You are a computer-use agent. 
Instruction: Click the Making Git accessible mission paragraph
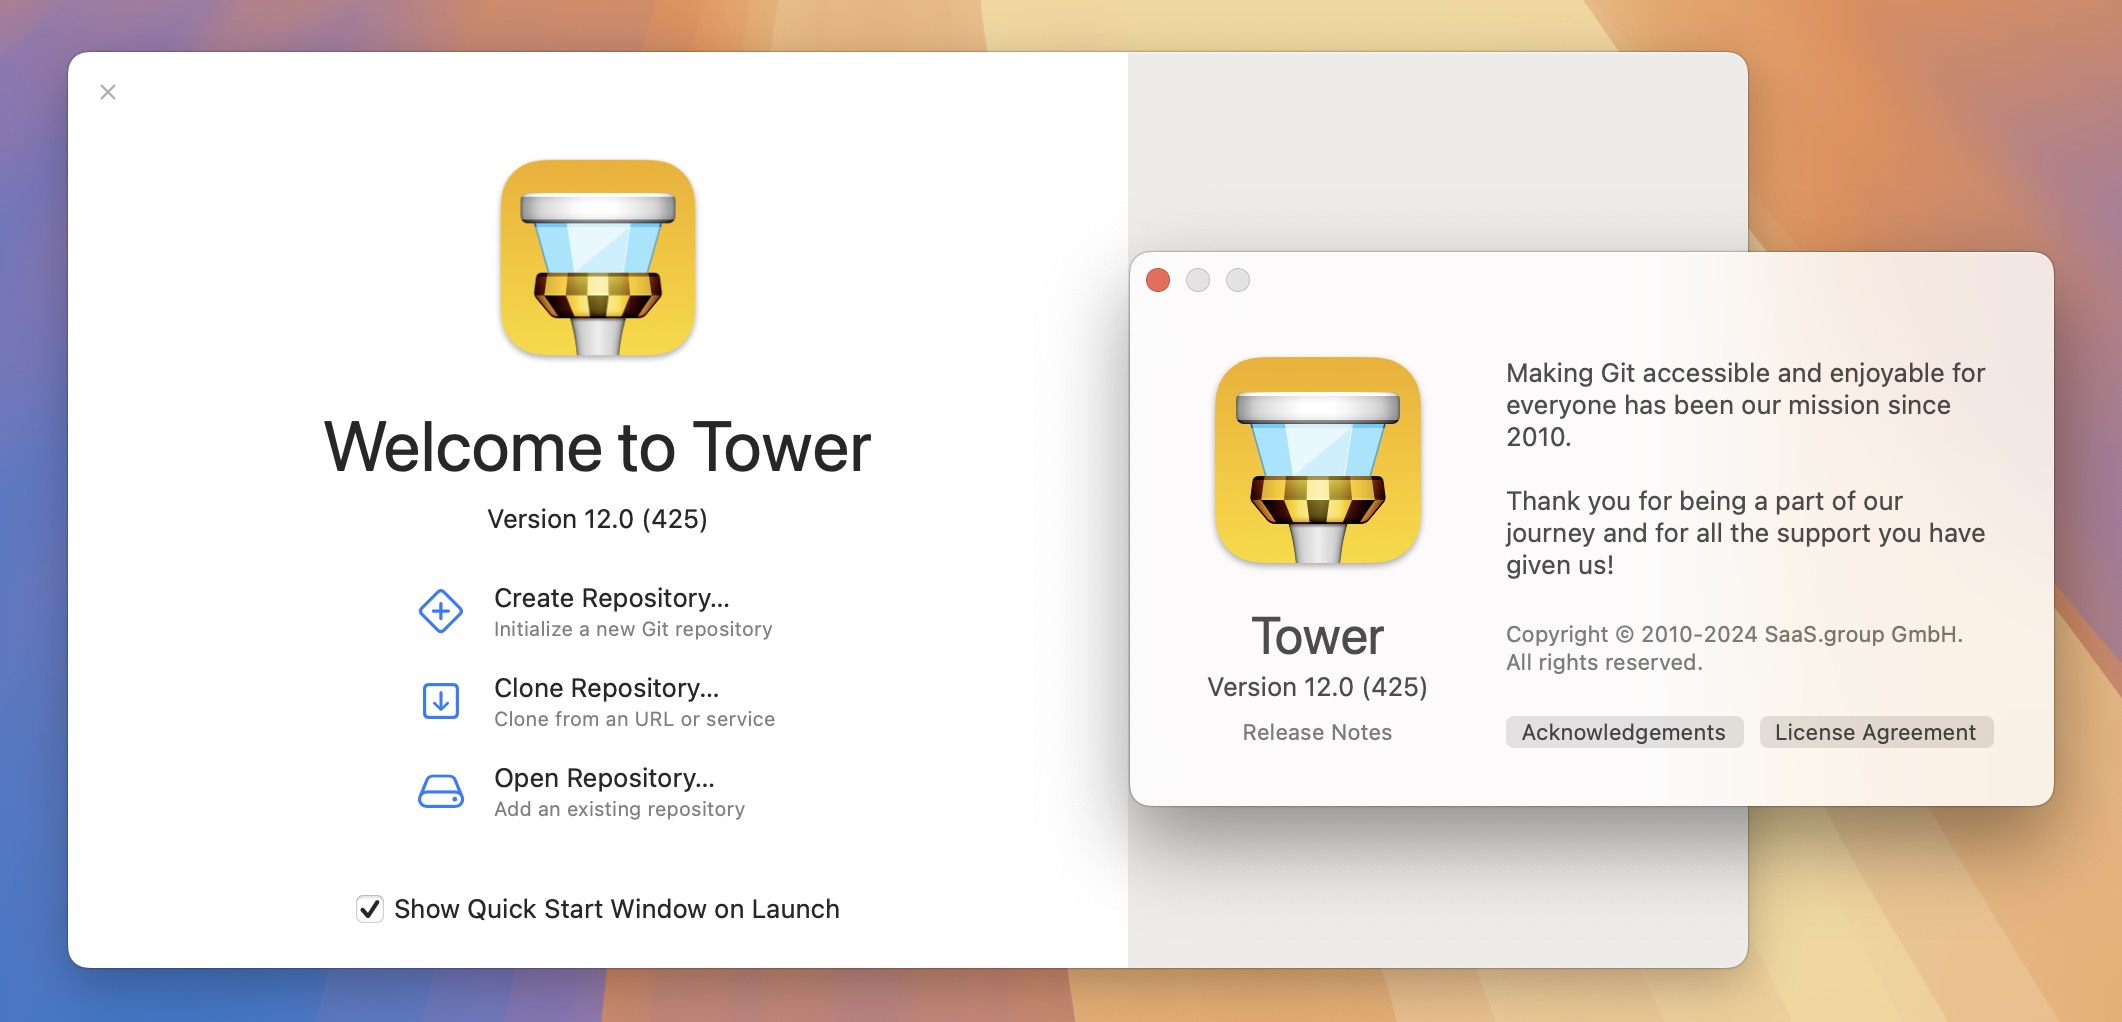1745,405
